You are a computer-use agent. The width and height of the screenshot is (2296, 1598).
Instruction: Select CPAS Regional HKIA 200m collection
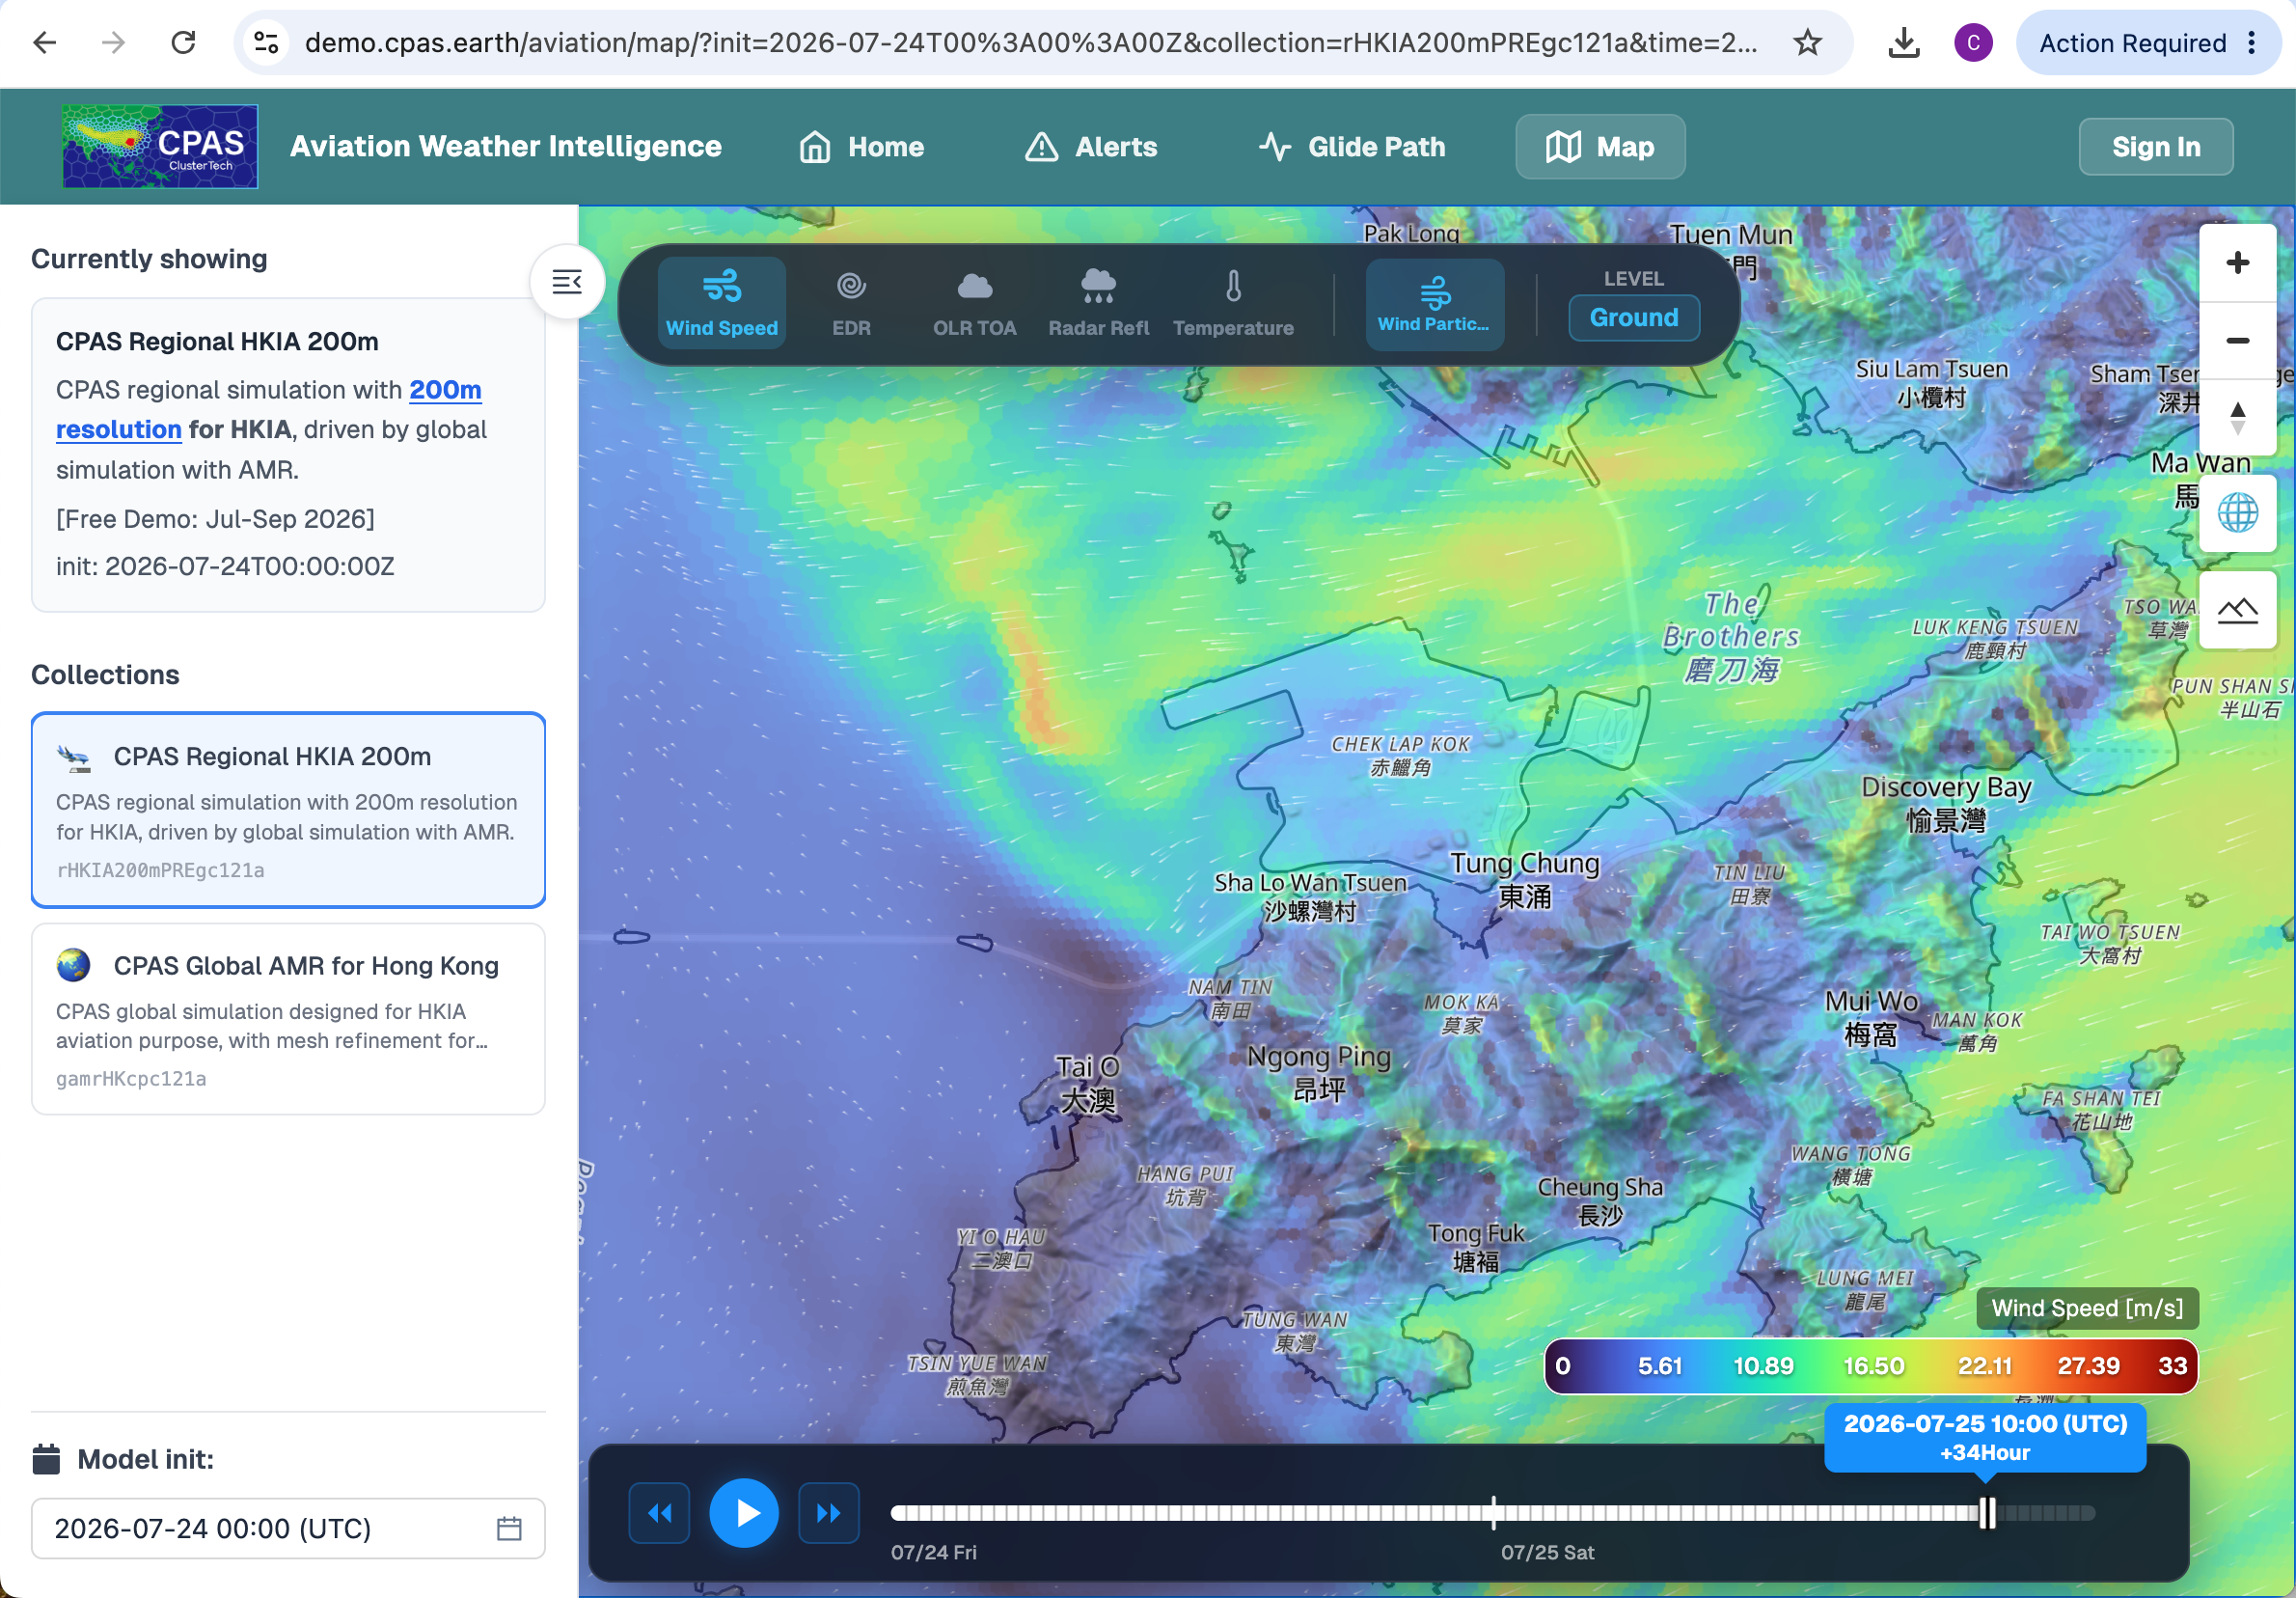(288, 810)
